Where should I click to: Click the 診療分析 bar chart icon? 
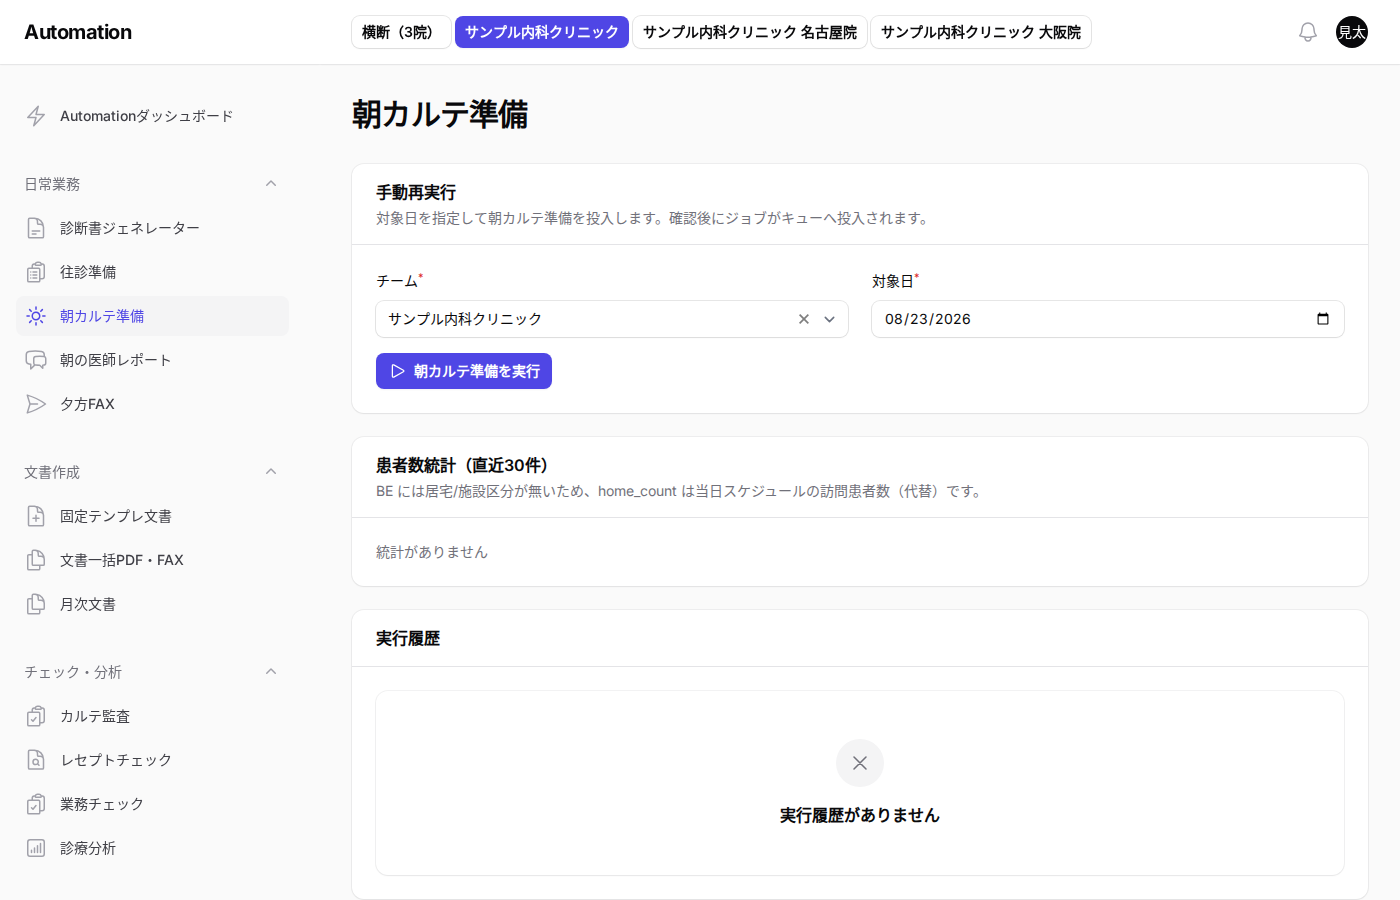(36, 848)
